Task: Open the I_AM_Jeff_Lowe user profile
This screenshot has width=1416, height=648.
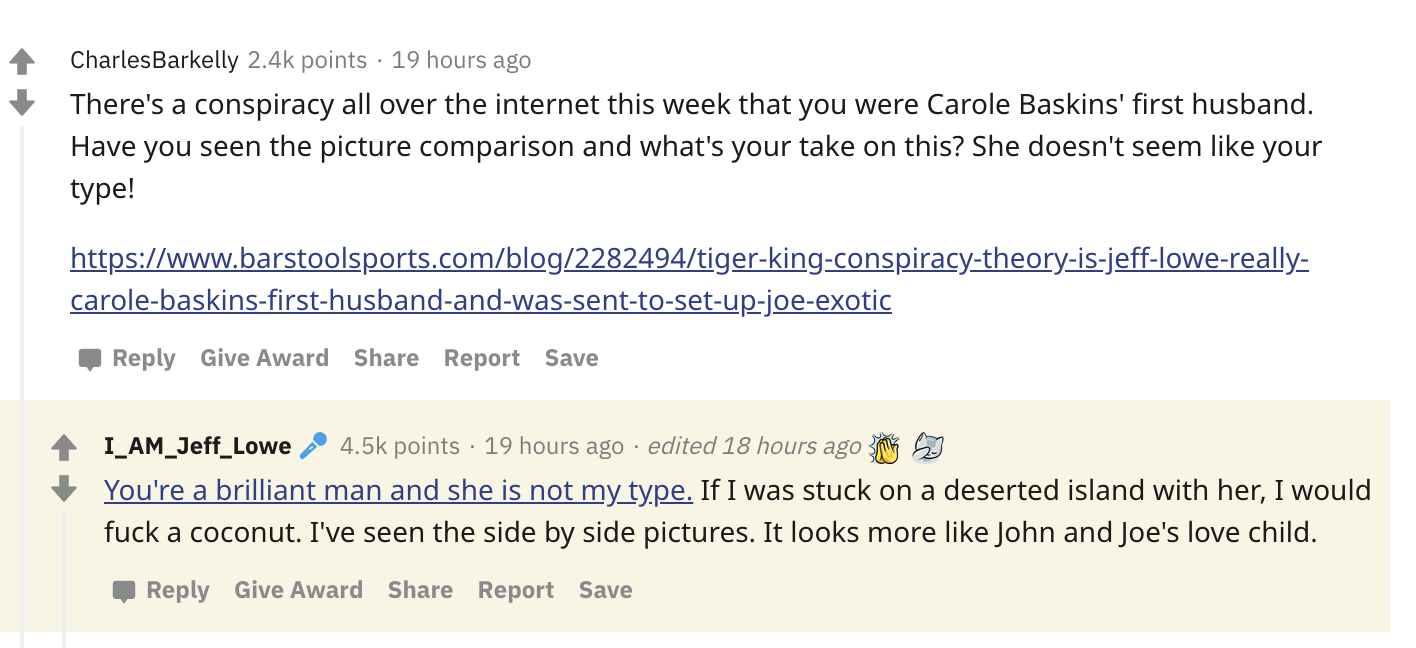Action: 197,446
